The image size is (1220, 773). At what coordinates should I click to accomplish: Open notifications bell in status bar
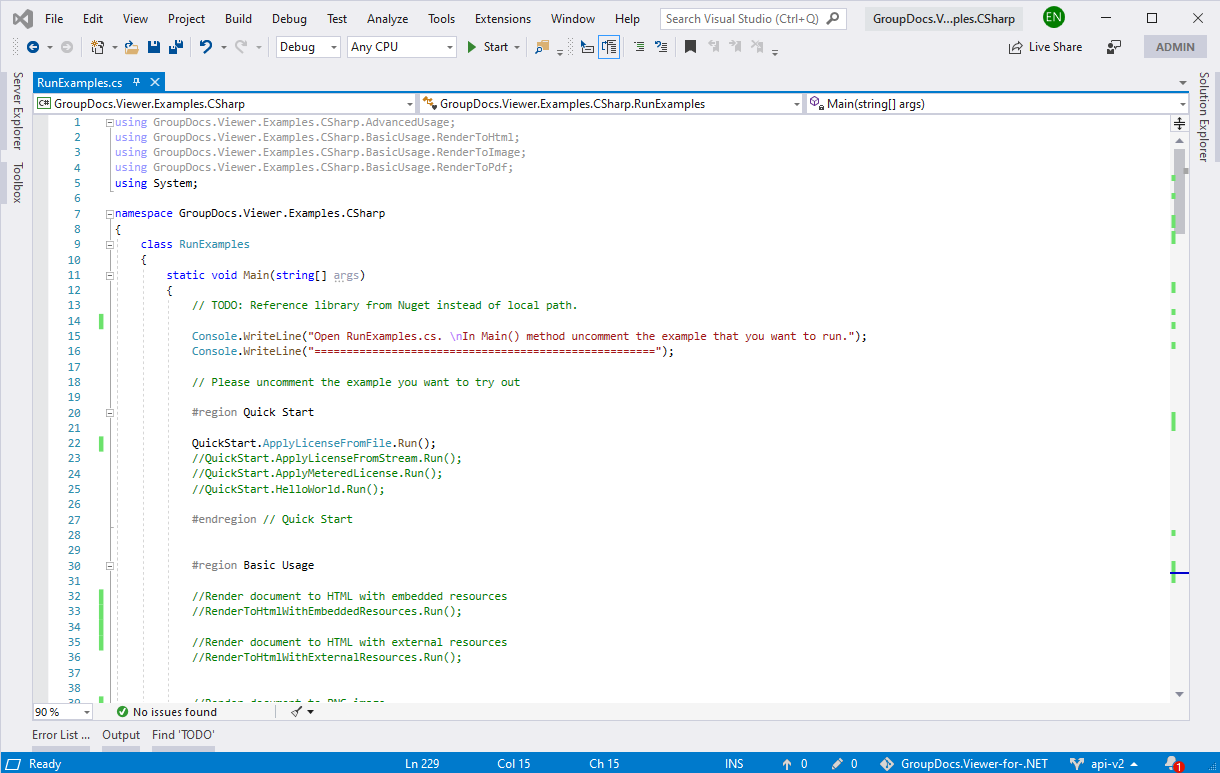coord(1171,764)
